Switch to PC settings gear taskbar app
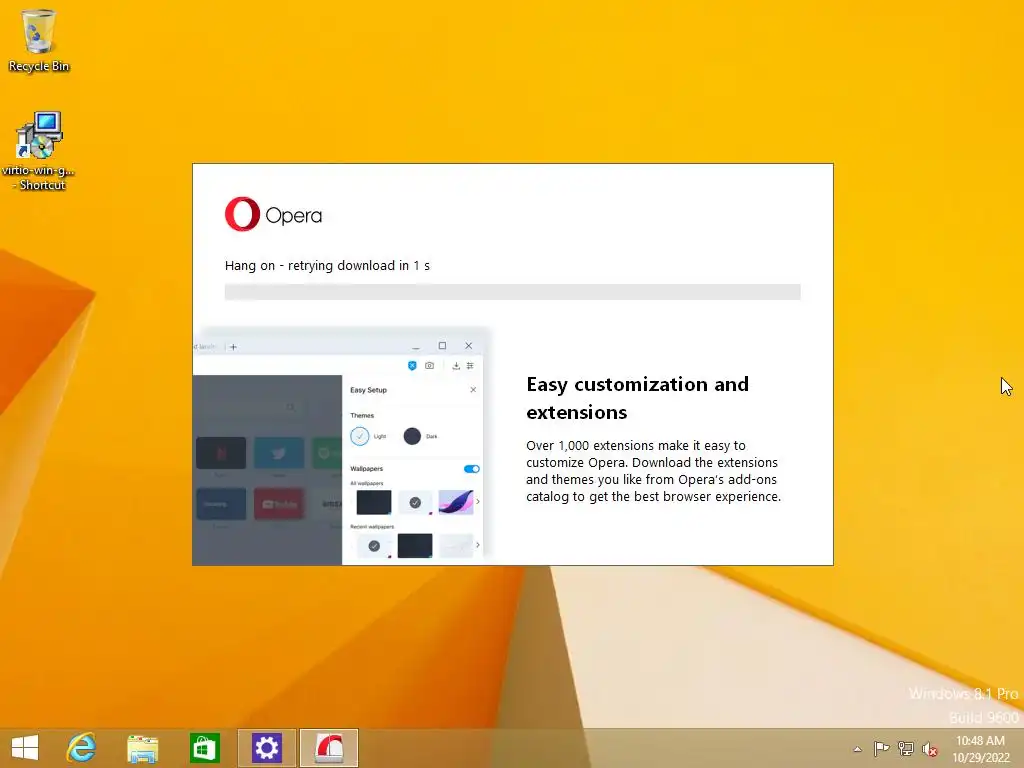The image size is (1024, 768). pos(266,748)
